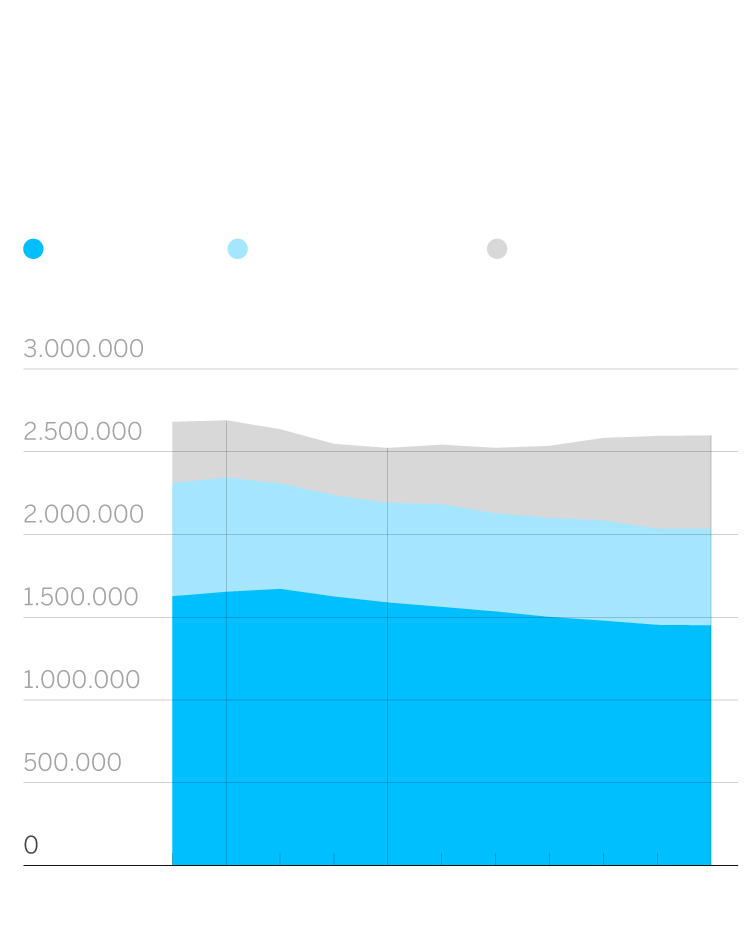This screenshot has height=940, width=750.
Task: Click the first vertical marker line in the gray area
Action: click(x=226, y=450)
